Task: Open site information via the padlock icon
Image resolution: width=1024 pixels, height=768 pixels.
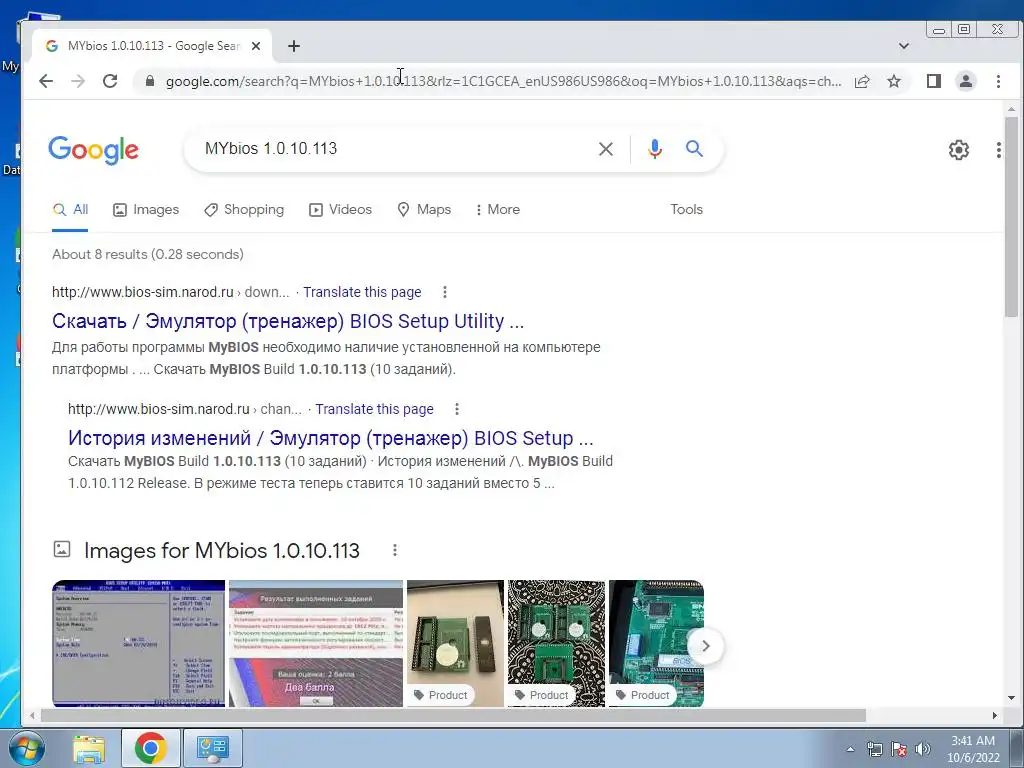Action: (150, 81)
